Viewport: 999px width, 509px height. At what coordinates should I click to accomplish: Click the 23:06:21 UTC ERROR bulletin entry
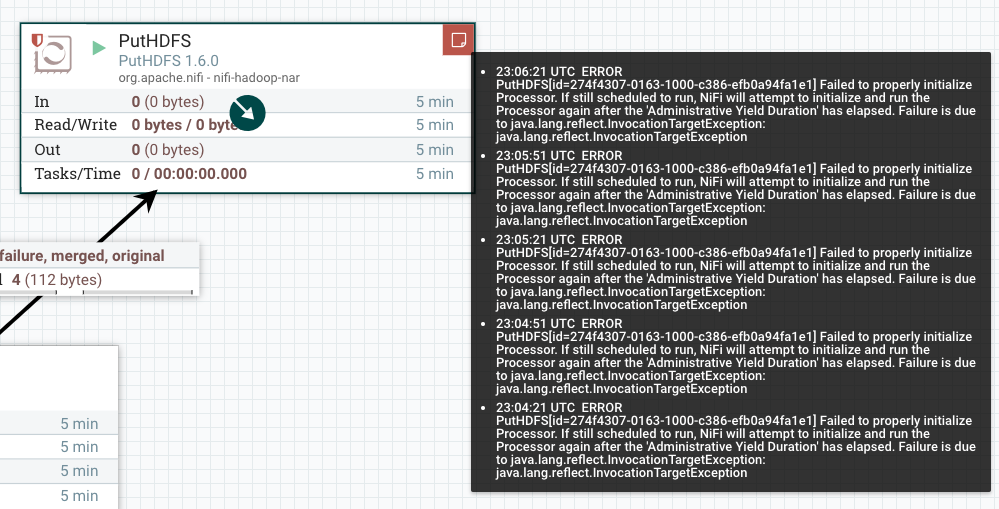735,104
